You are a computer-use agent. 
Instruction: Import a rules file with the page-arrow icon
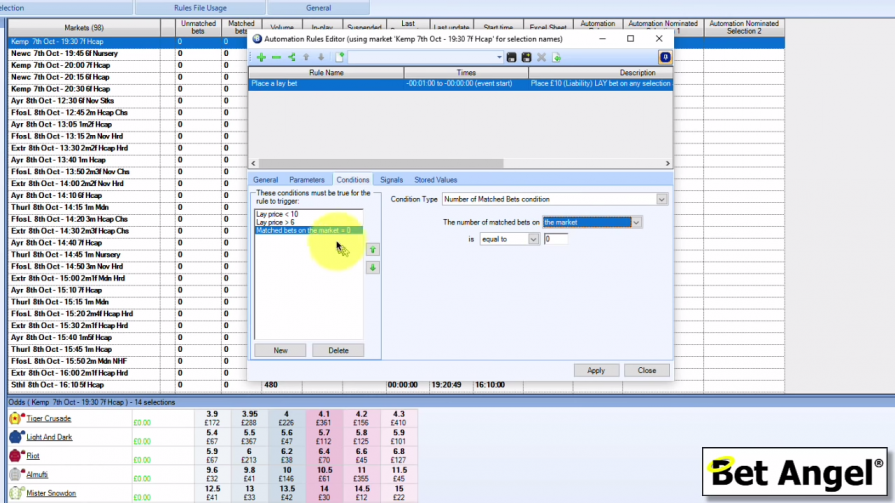557,58
